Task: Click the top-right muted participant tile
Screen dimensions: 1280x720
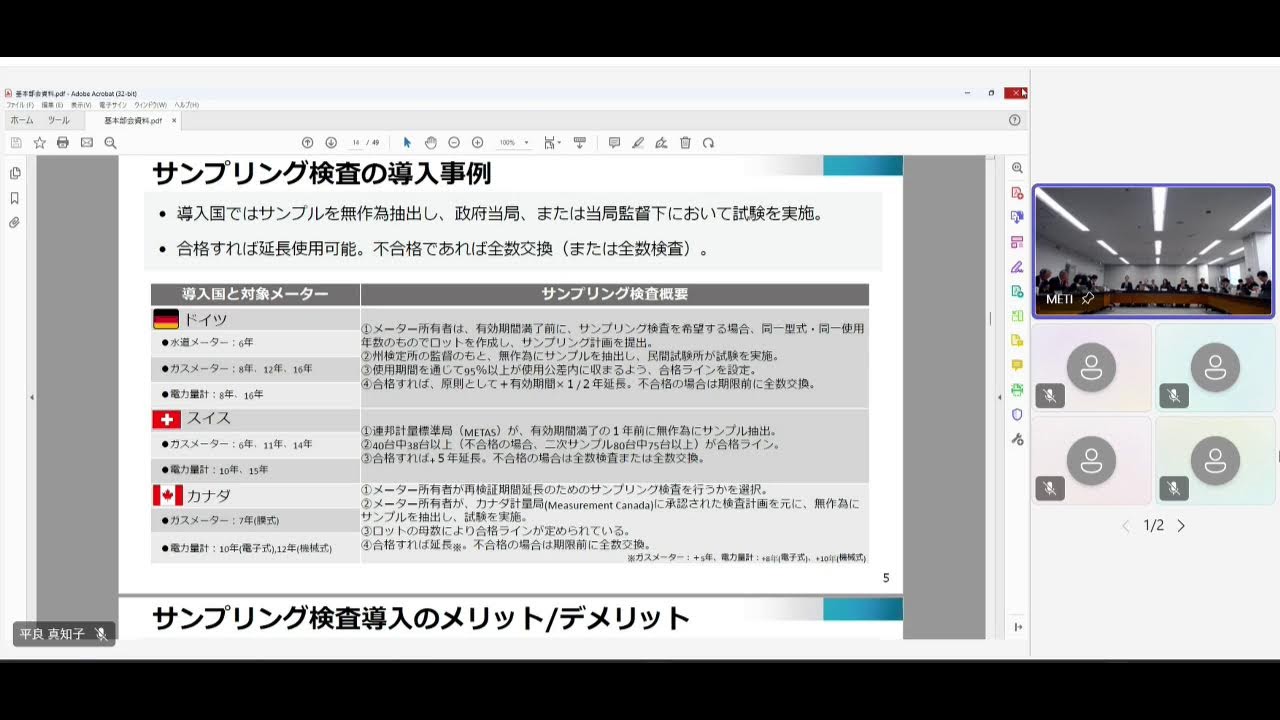Action: (x=1215, y=367)
